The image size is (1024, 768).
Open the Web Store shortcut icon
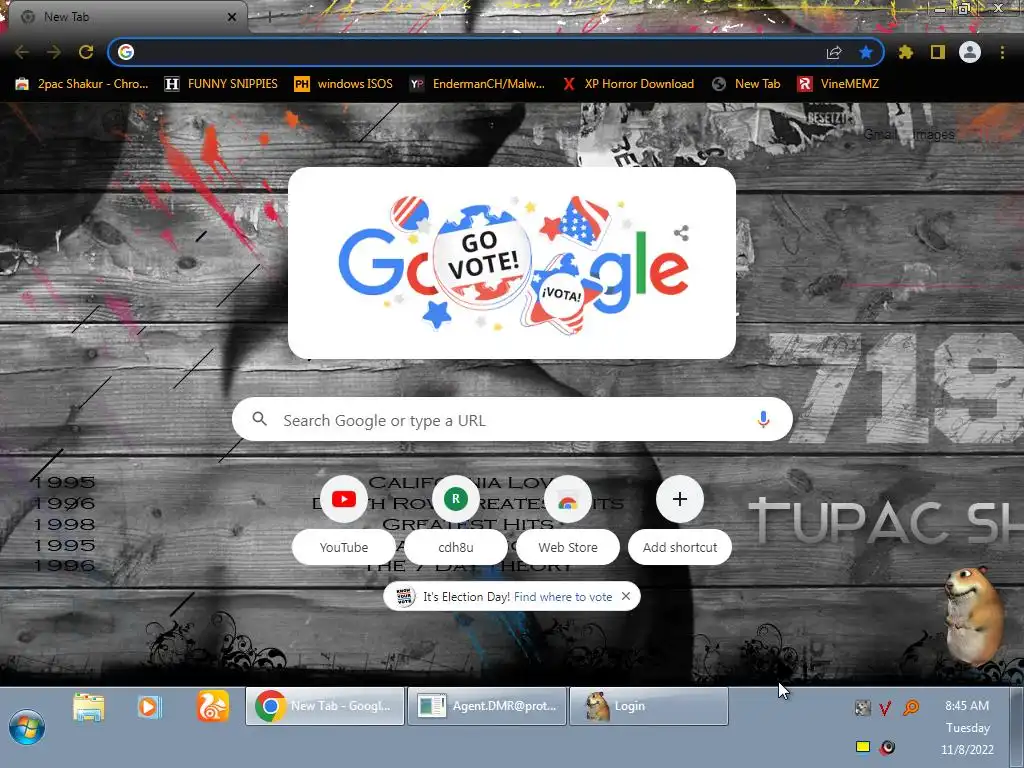pyautogui.click(x=568, y=500)
